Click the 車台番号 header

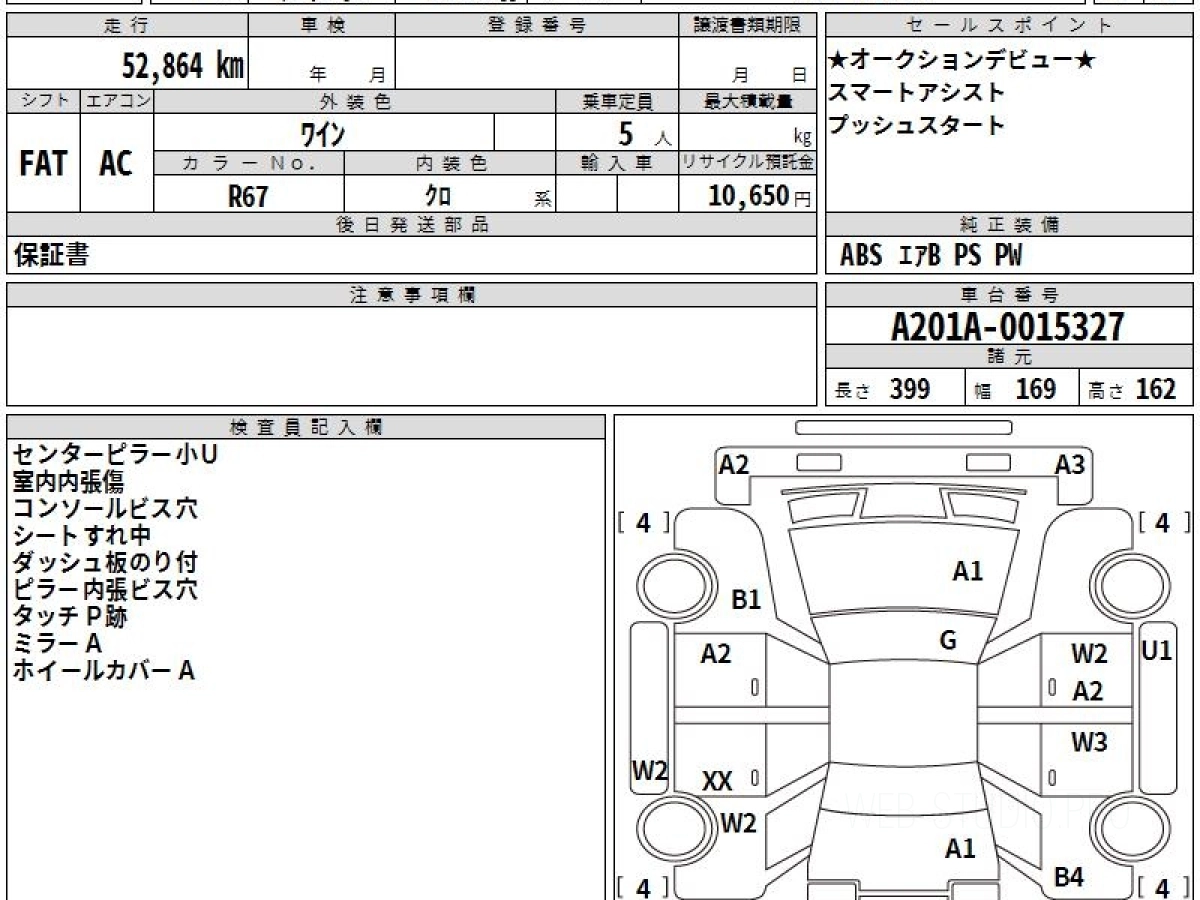pos(1010,295)
